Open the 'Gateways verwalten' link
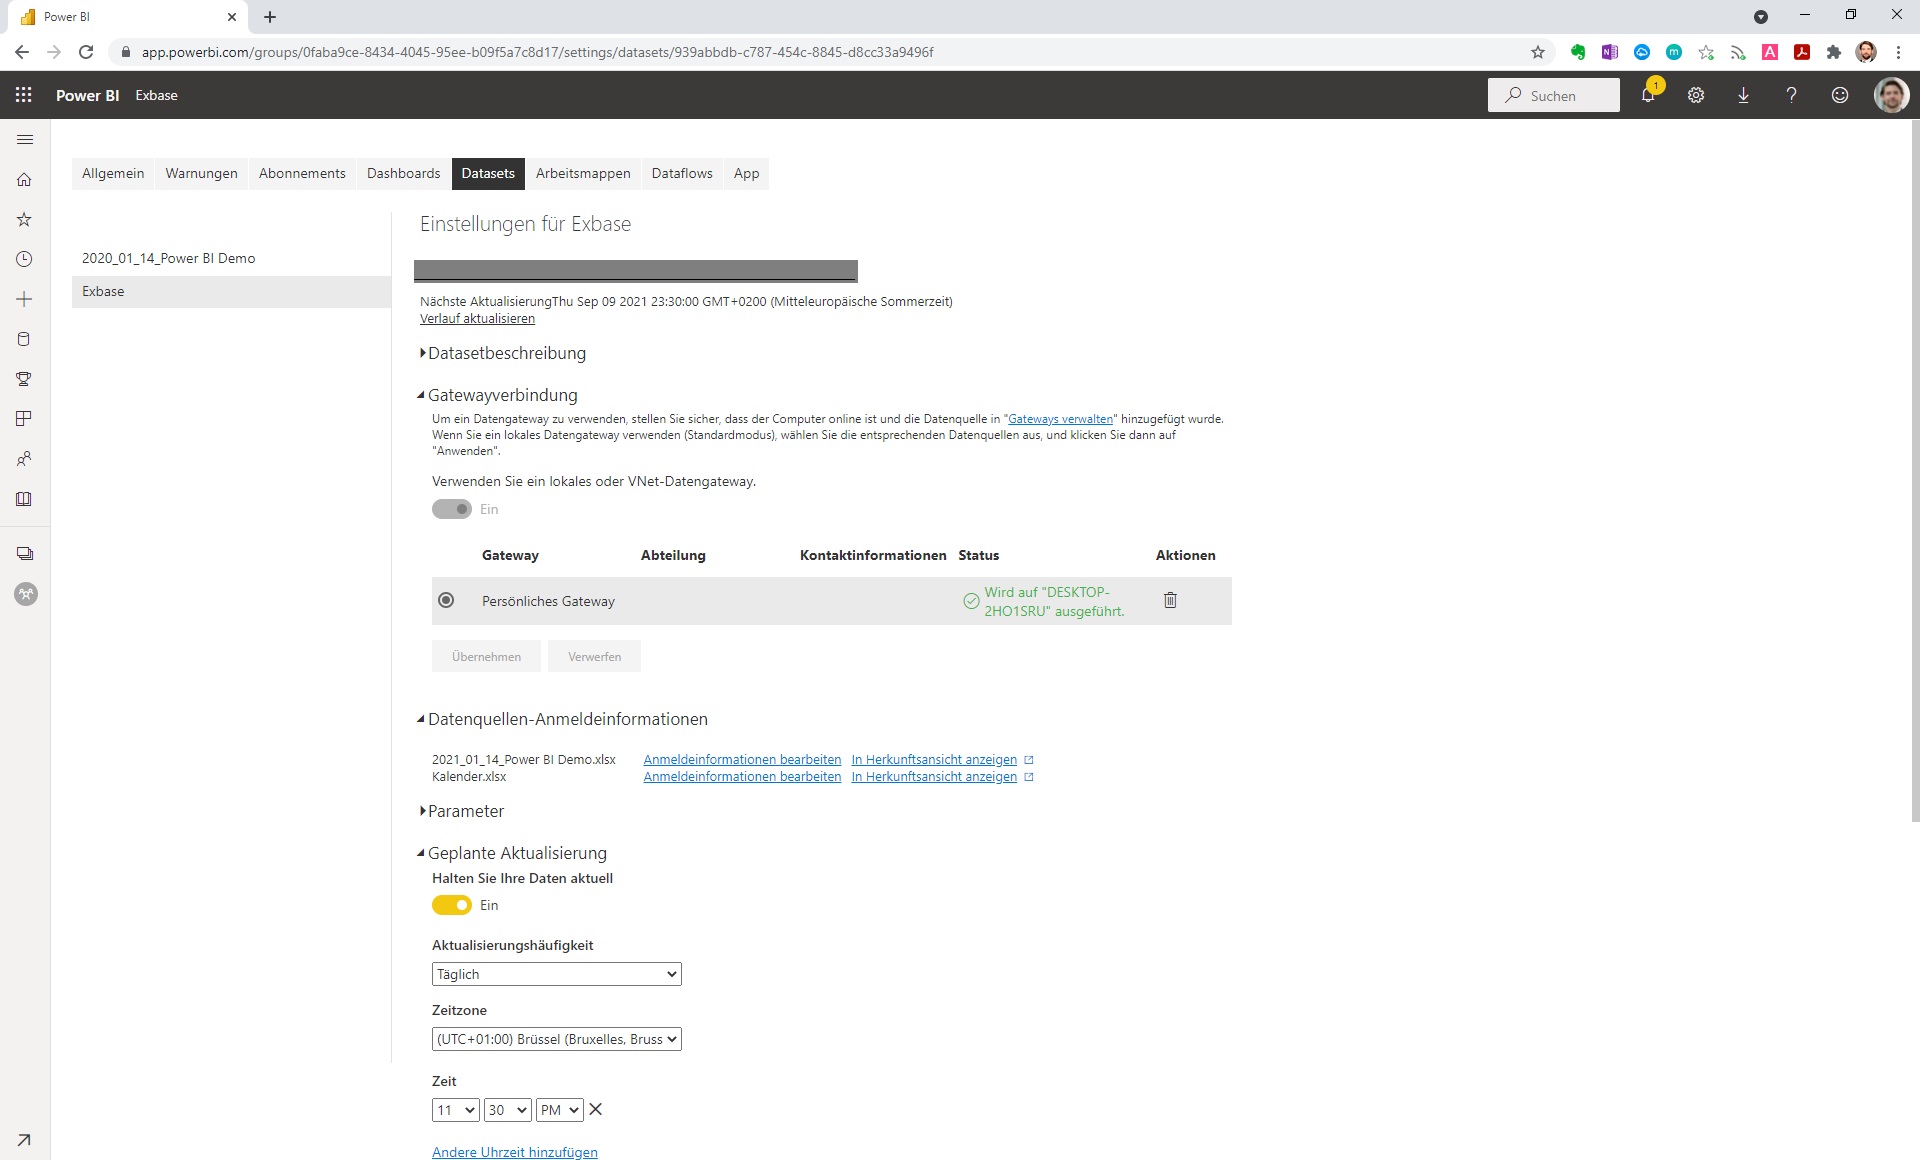1920x1160 pixels. tap(1060, 419)
